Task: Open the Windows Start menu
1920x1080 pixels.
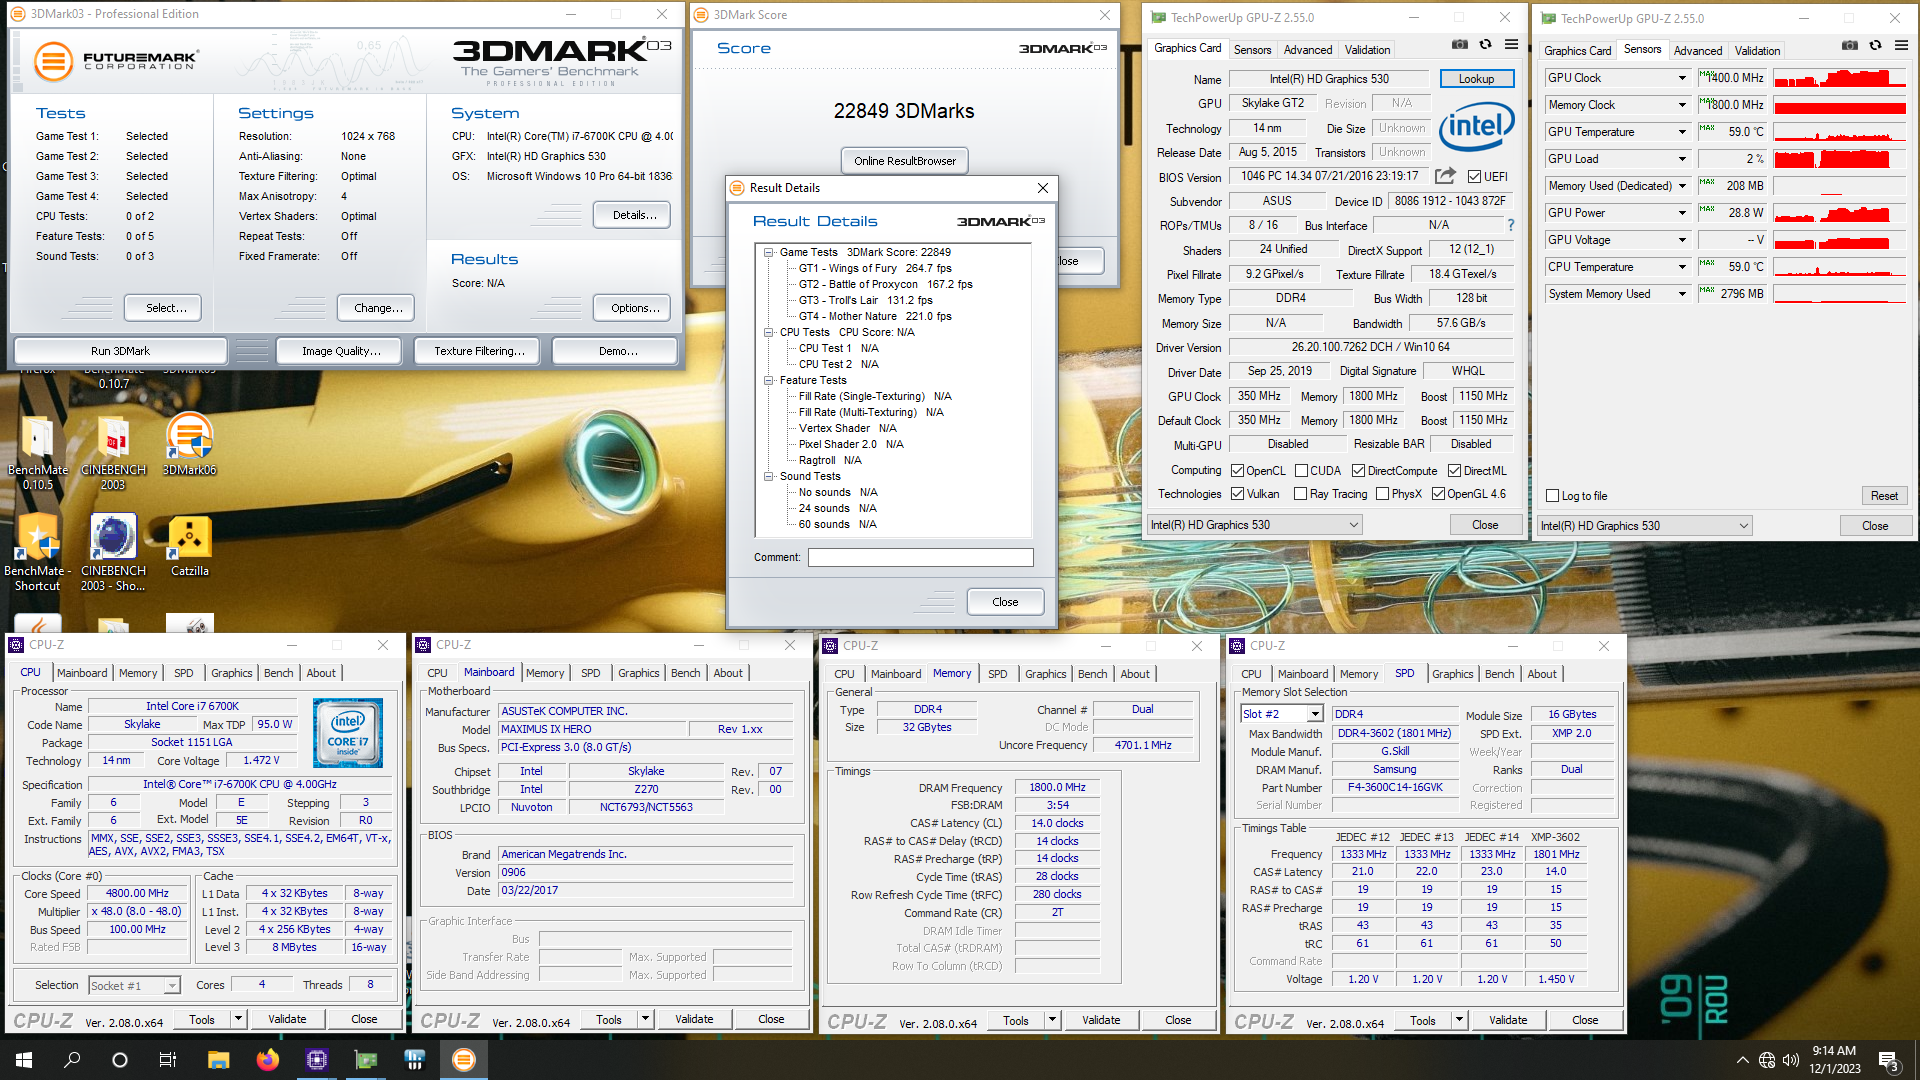Action: [x=24, y=1060]
